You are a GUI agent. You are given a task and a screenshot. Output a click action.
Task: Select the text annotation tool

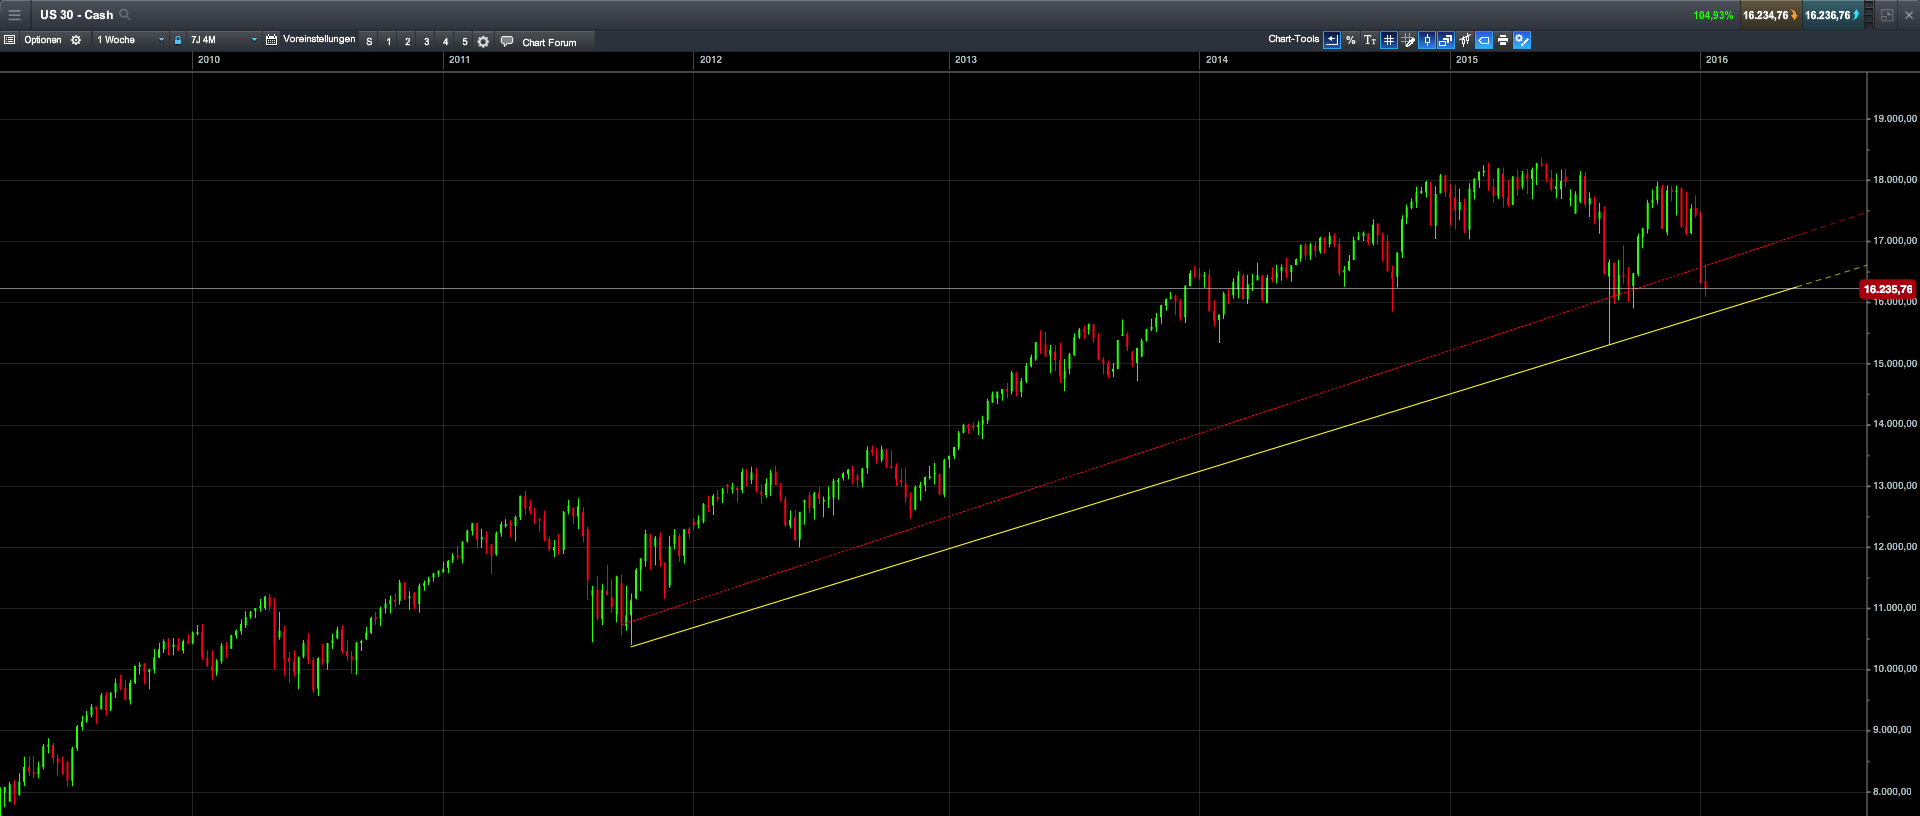[x=1370, y=40]
